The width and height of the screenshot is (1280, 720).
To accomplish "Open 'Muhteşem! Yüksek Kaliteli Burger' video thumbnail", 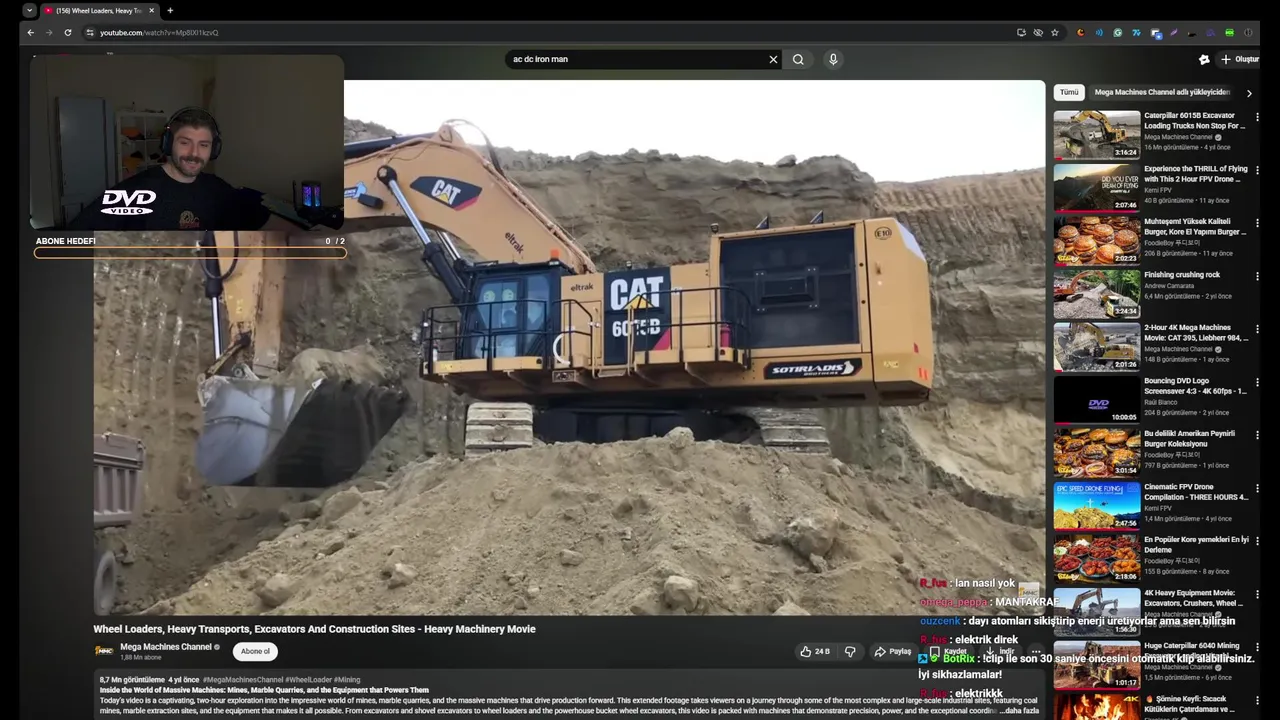I will tap(1097, 241).
